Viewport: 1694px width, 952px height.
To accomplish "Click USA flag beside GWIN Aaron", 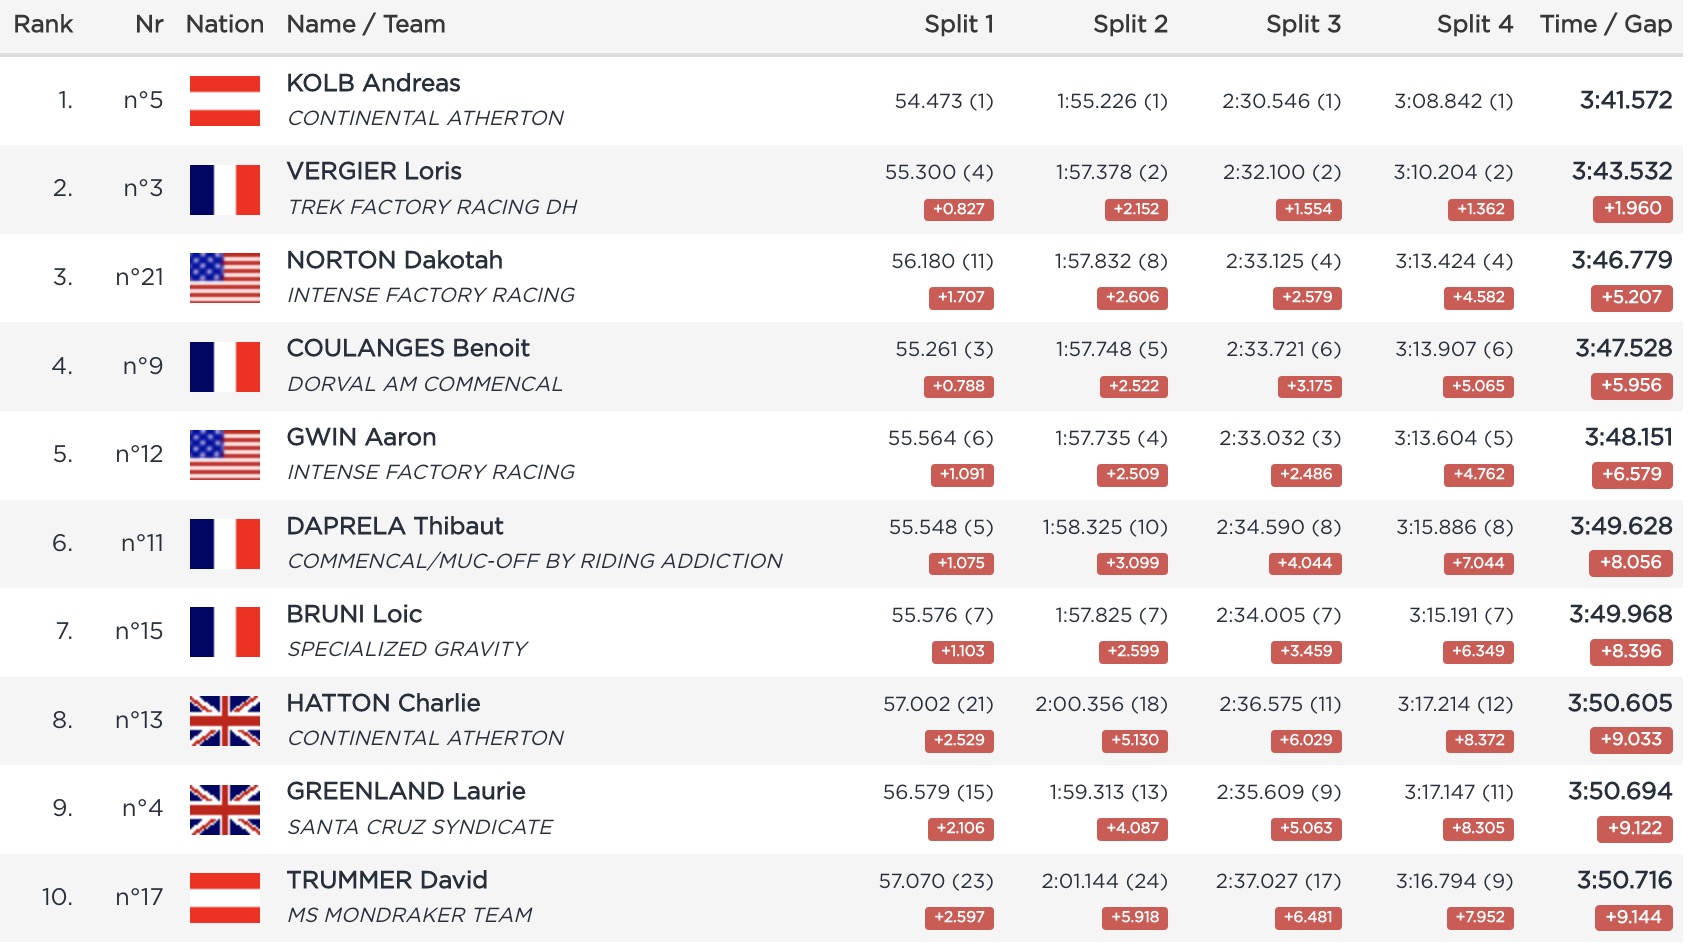I will (225, 455).
